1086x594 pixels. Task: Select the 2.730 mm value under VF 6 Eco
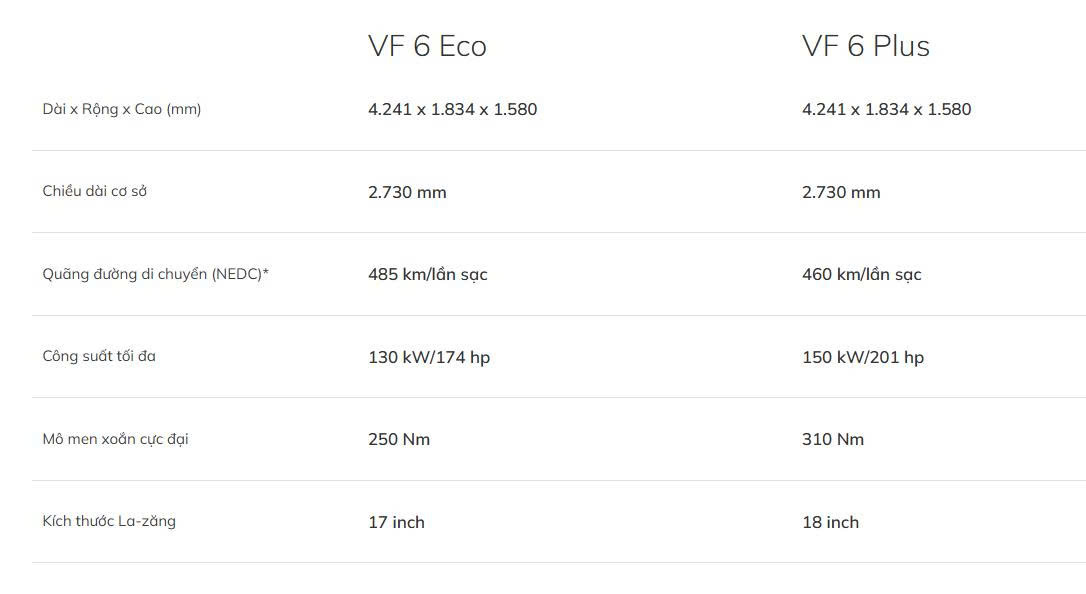pyautogui.click(x=407, y=192)
